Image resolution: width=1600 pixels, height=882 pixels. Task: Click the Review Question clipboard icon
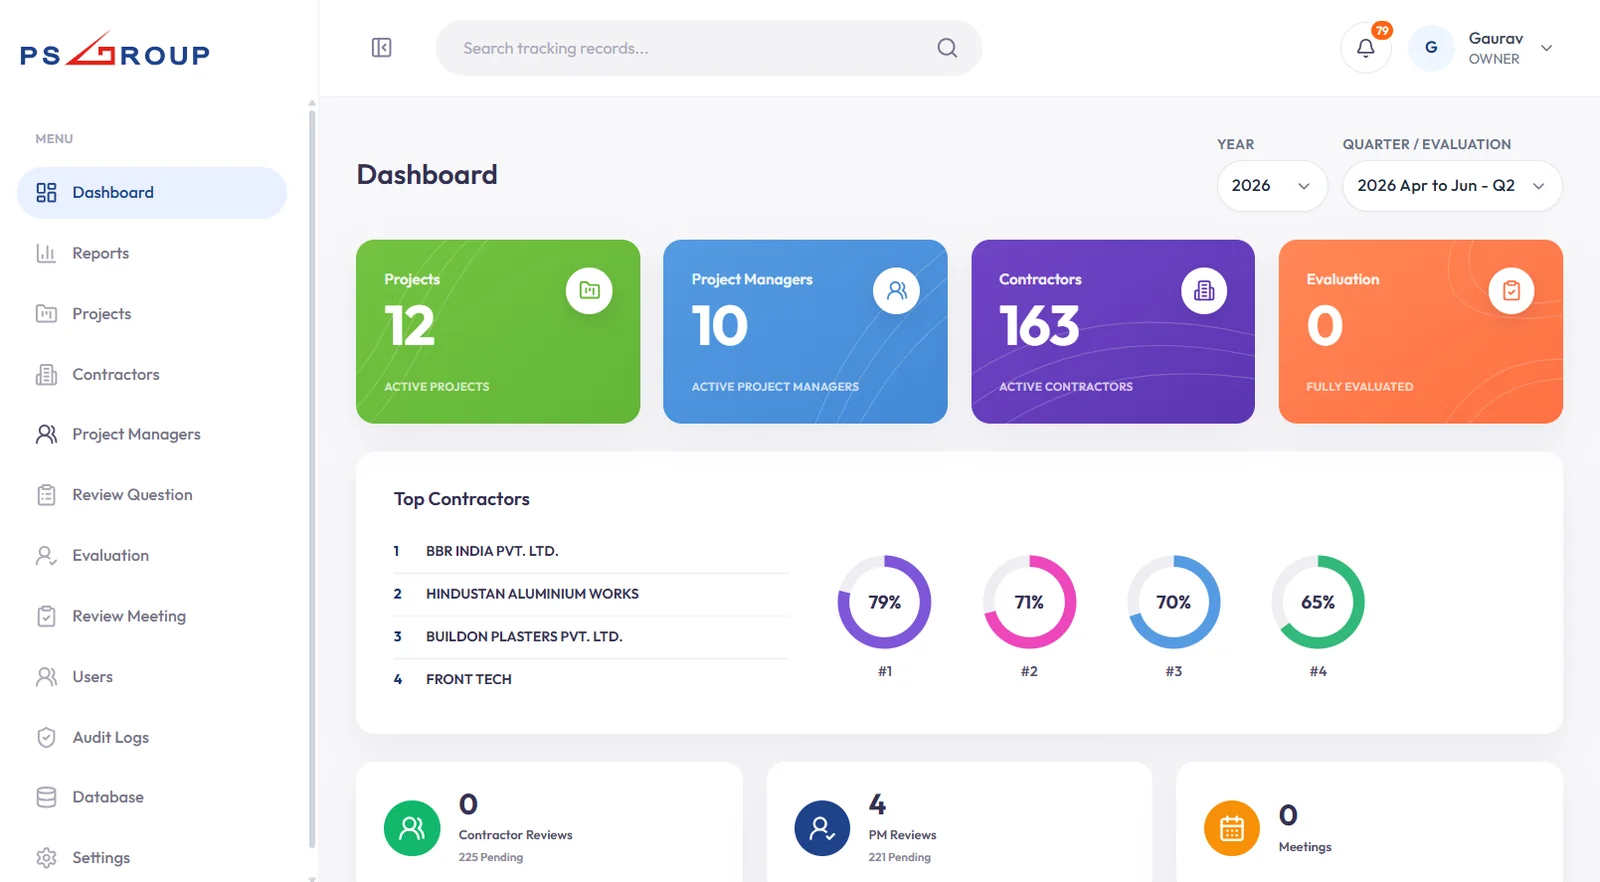coord(46,495)
